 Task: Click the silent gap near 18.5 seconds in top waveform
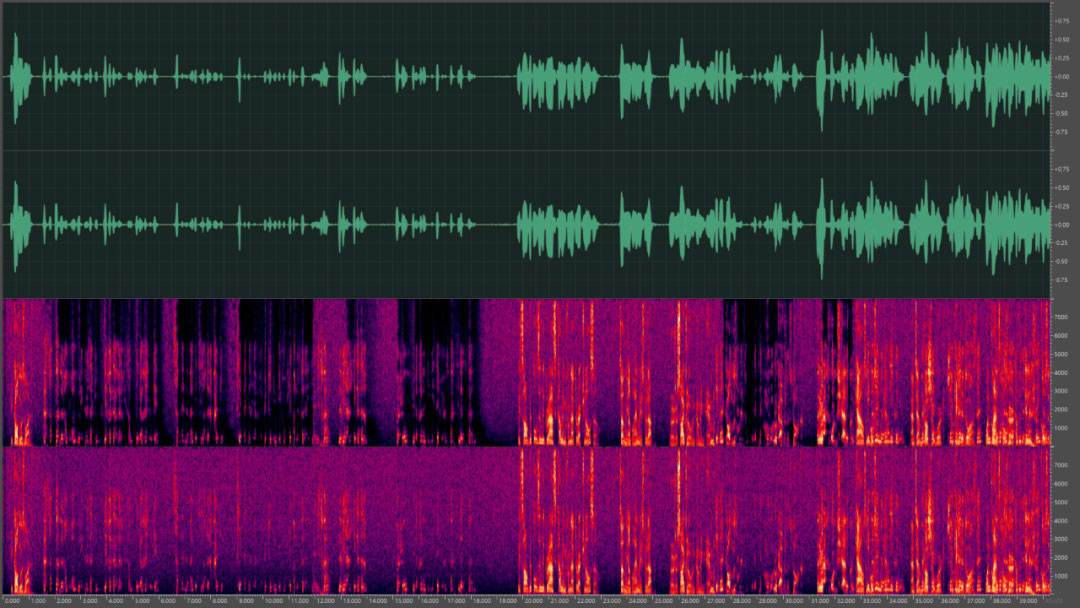click(495, 76)
